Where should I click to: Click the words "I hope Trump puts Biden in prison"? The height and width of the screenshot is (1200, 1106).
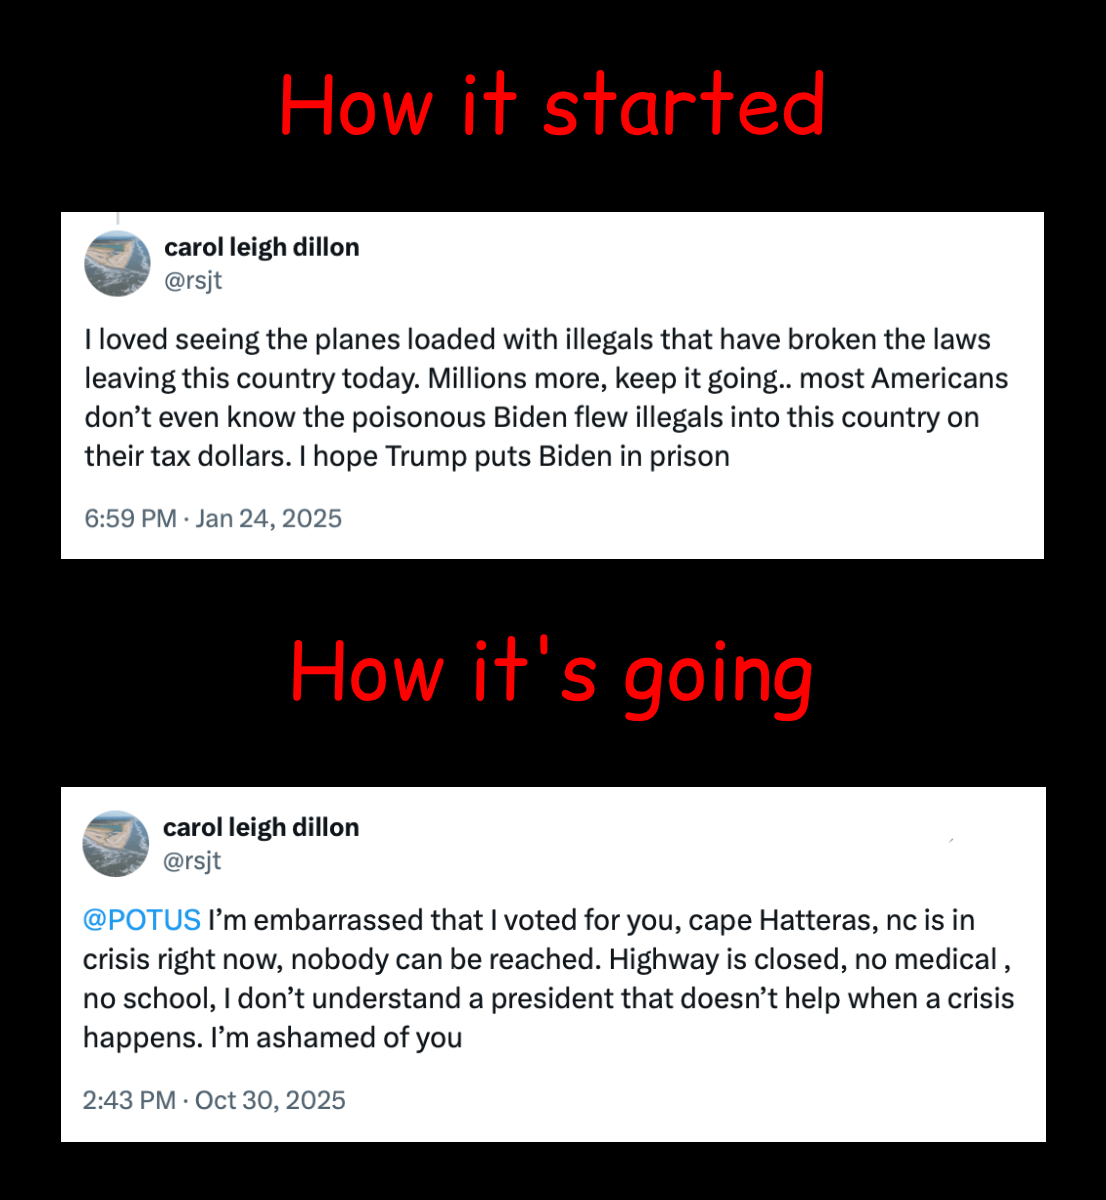521,457
